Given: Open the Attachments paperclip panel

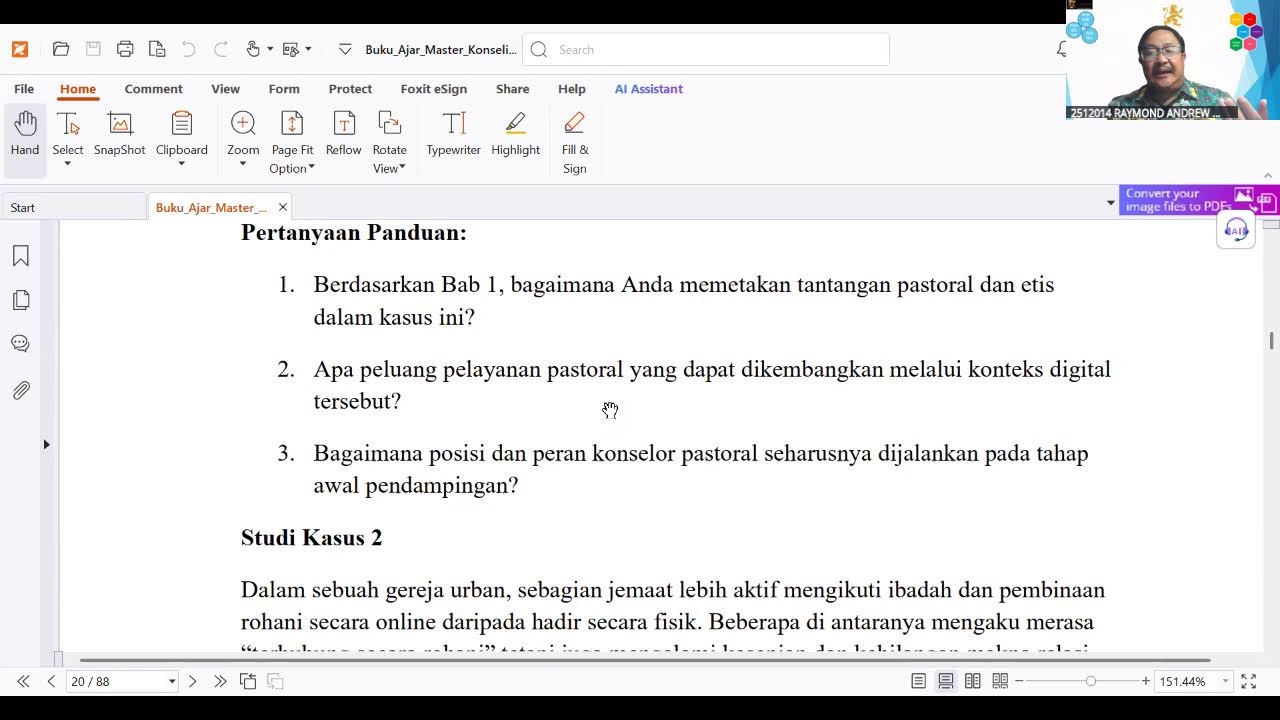Looking at the screenshot, I should coord(21,390).
